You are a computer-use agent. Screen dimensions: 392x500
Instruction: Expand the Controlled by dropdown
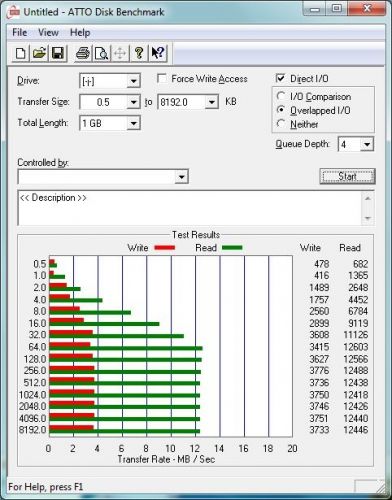(181, 177)
